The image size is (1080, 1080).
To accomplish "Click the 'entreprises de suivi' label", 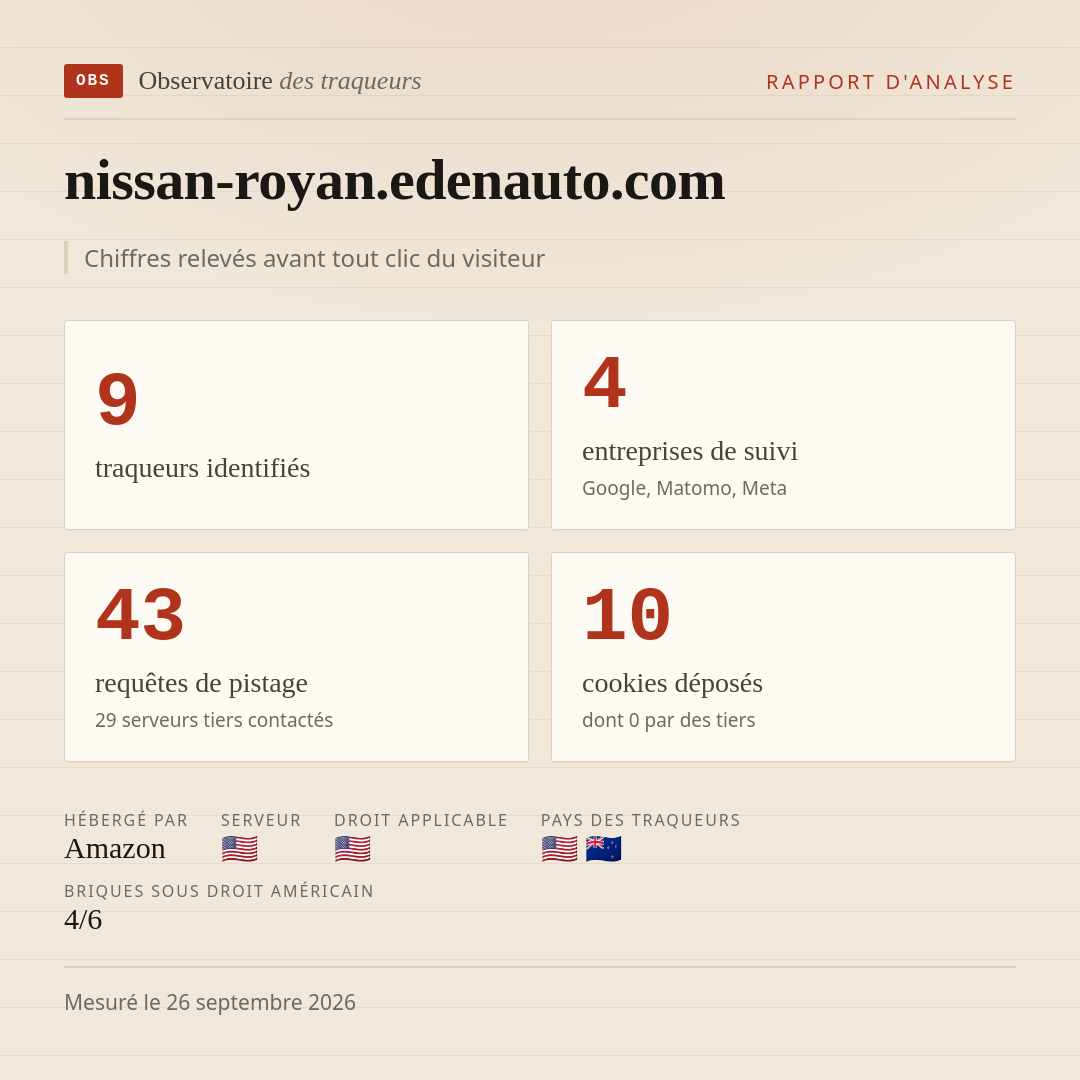I will (x=689, y=451).
